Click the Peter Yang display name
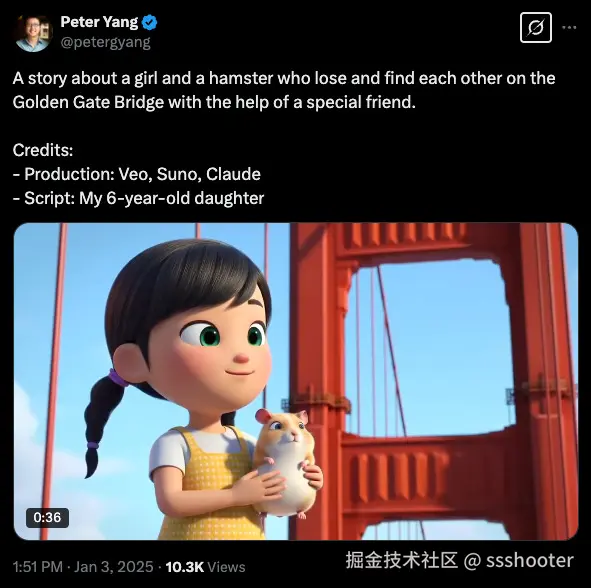The height and width of the screenshot is (588, 591). pos(99,22)
